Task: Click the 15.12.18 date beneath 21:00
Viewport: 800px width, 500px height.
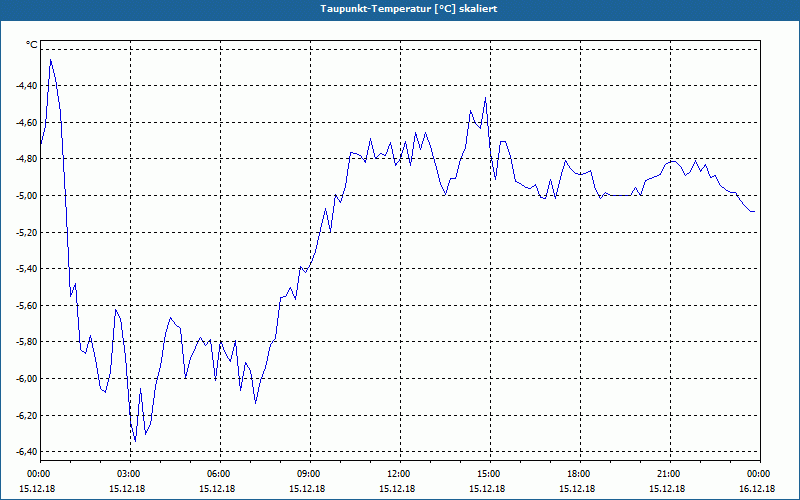Action: pos(667,489)
